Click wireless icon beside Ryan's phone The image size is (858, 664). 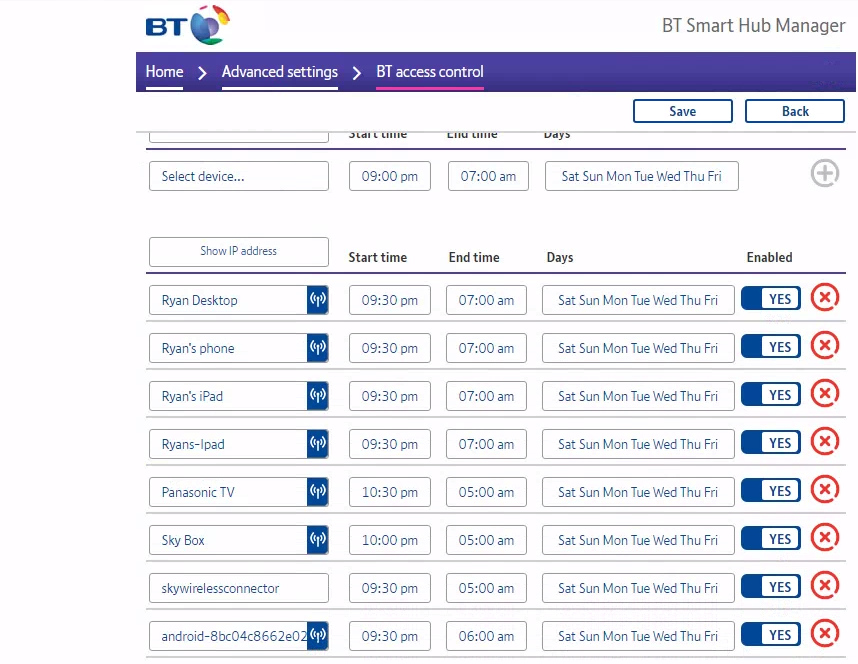[317, 348]
